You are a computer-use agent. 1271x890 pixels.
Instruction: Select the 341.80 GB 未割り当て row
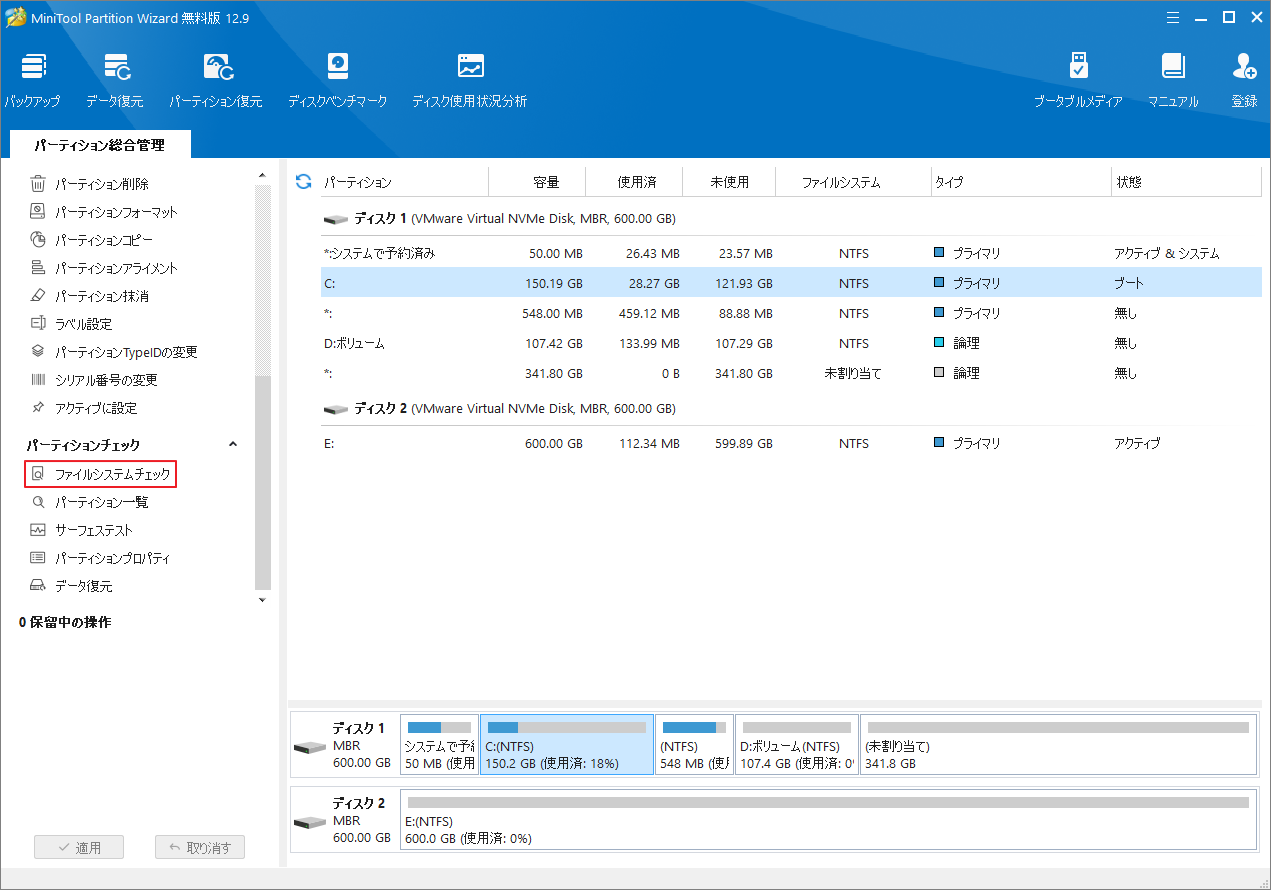791,373
